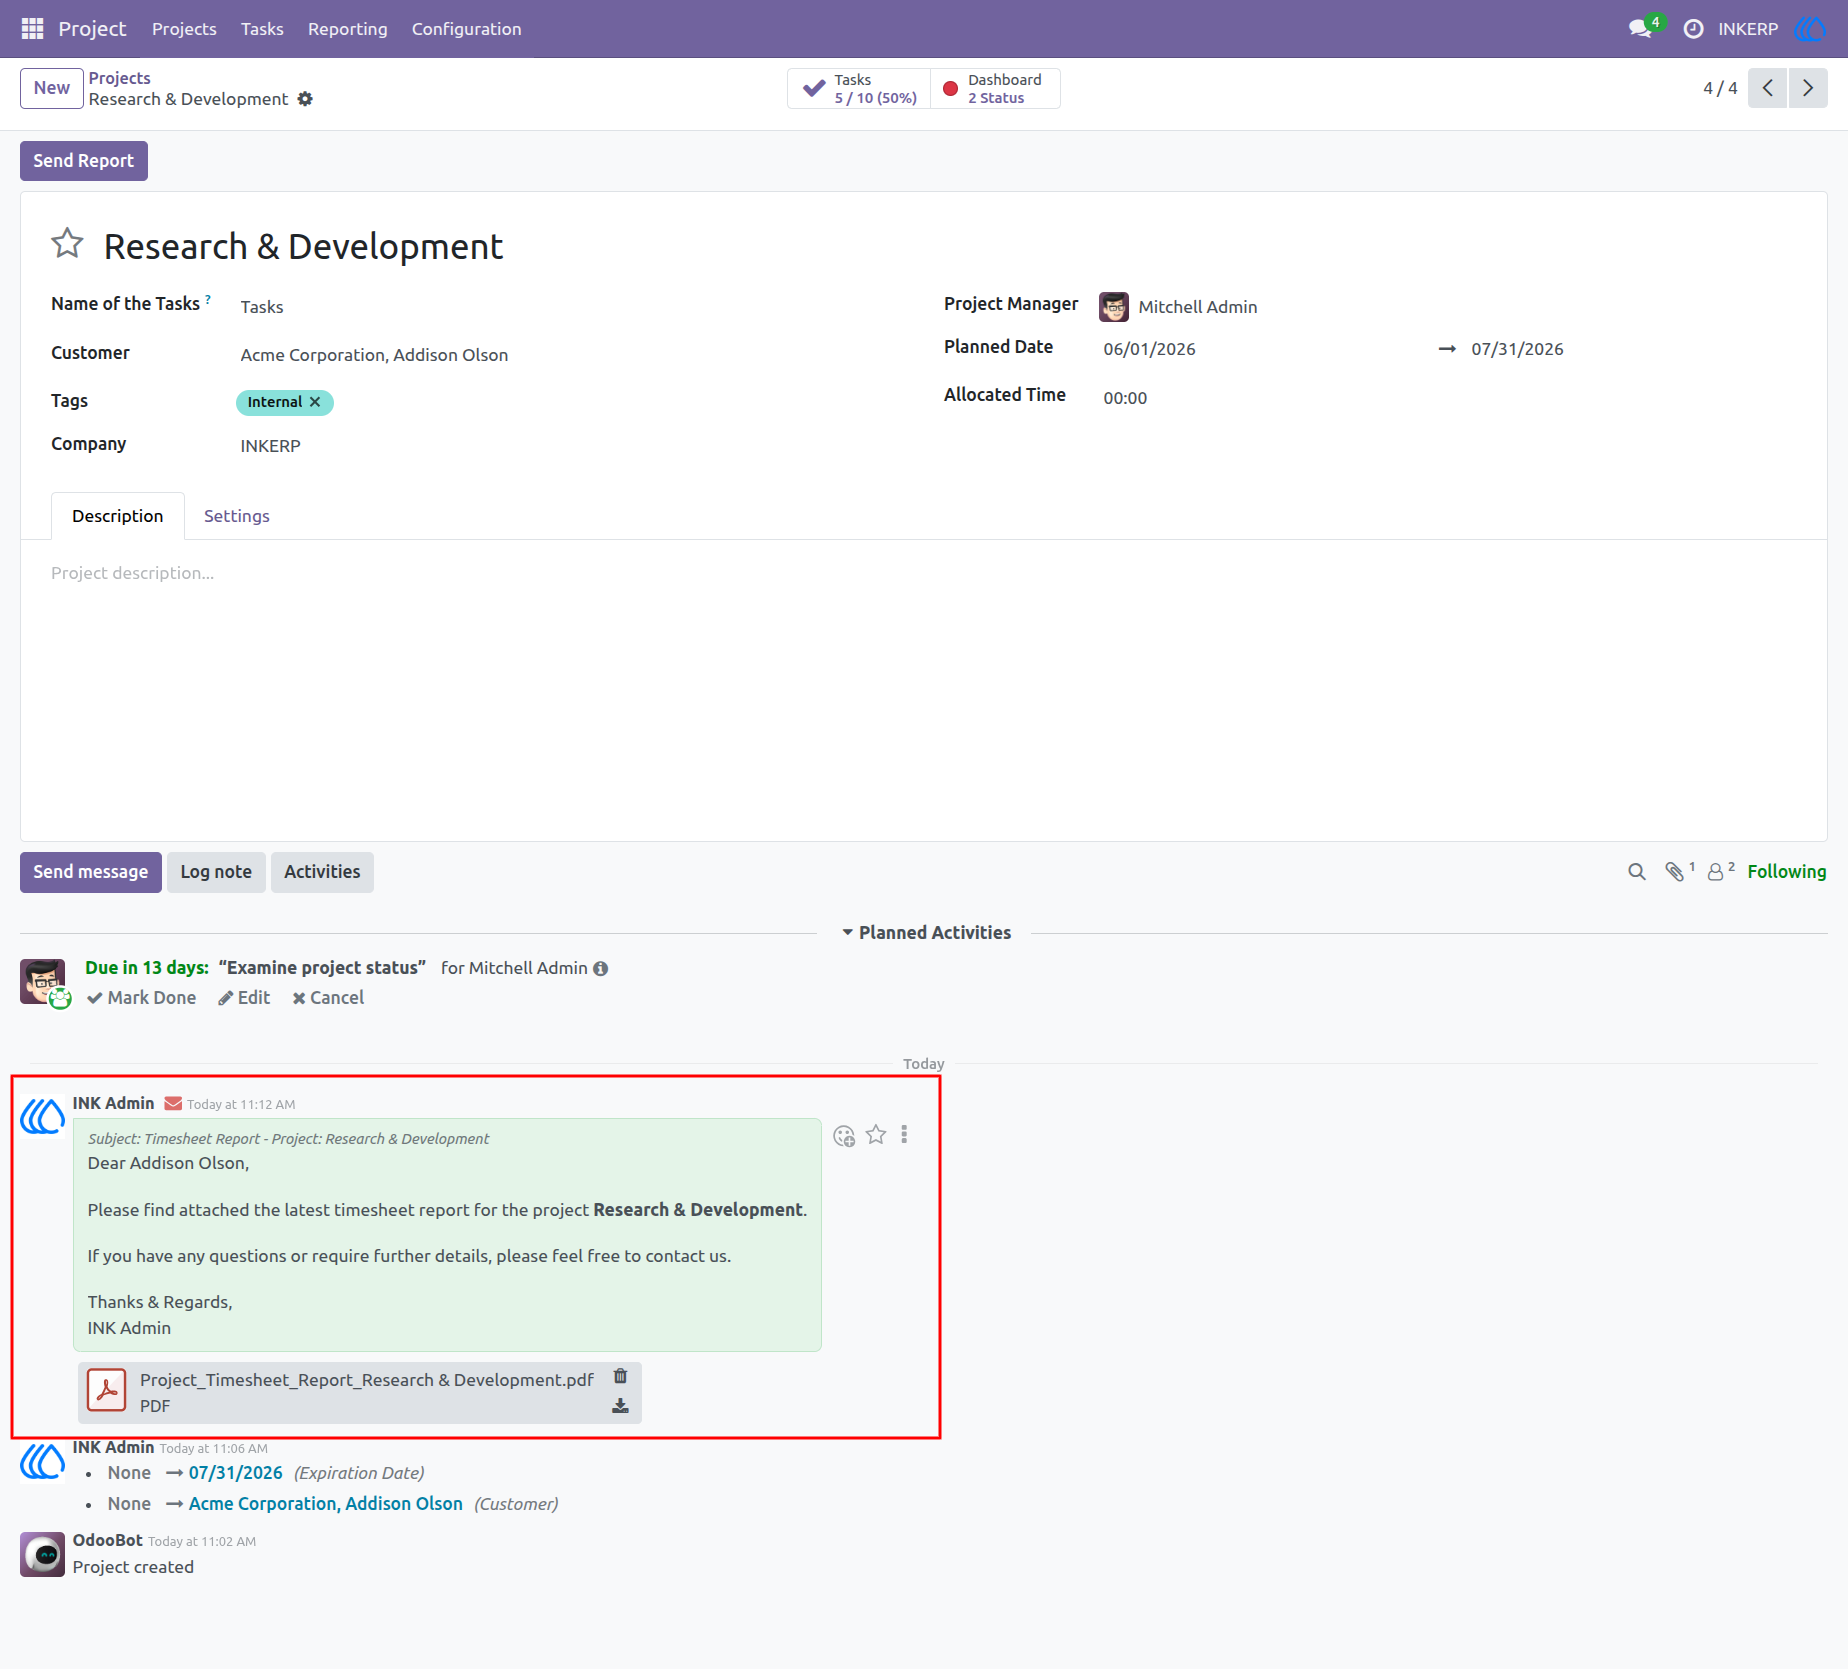Click planned start date 06/01/2026
The image size is (1848, 1669).
(1149, 349)
